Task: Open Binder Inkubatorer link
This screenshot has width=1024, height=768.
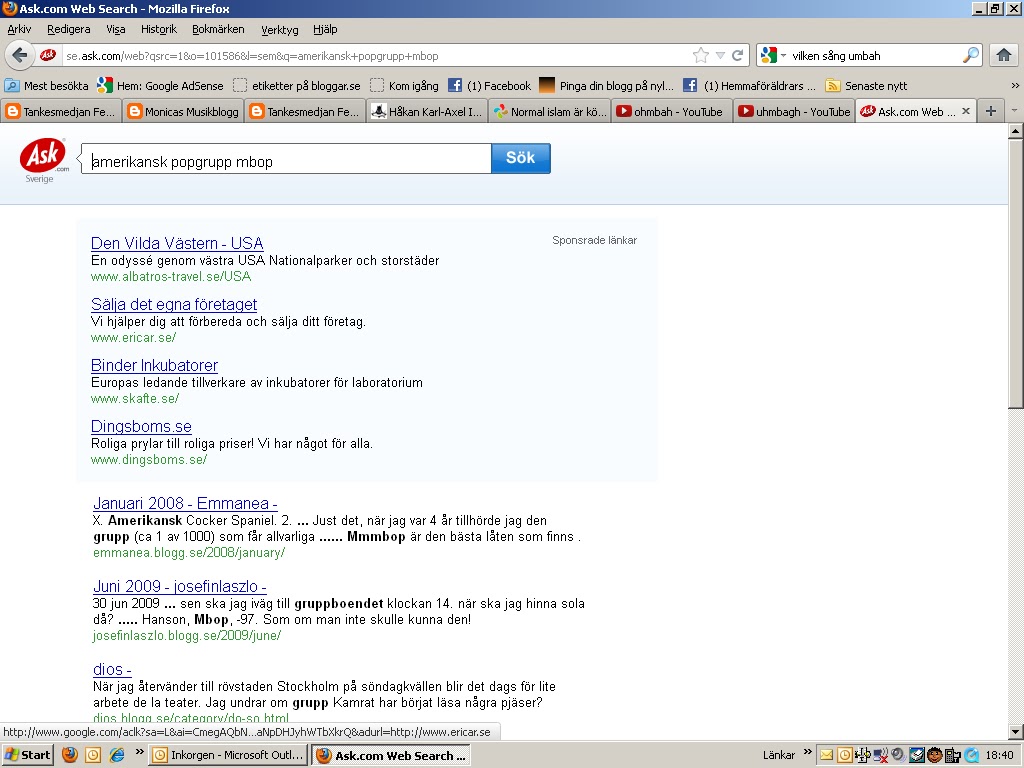Action: tap(154, 365)
